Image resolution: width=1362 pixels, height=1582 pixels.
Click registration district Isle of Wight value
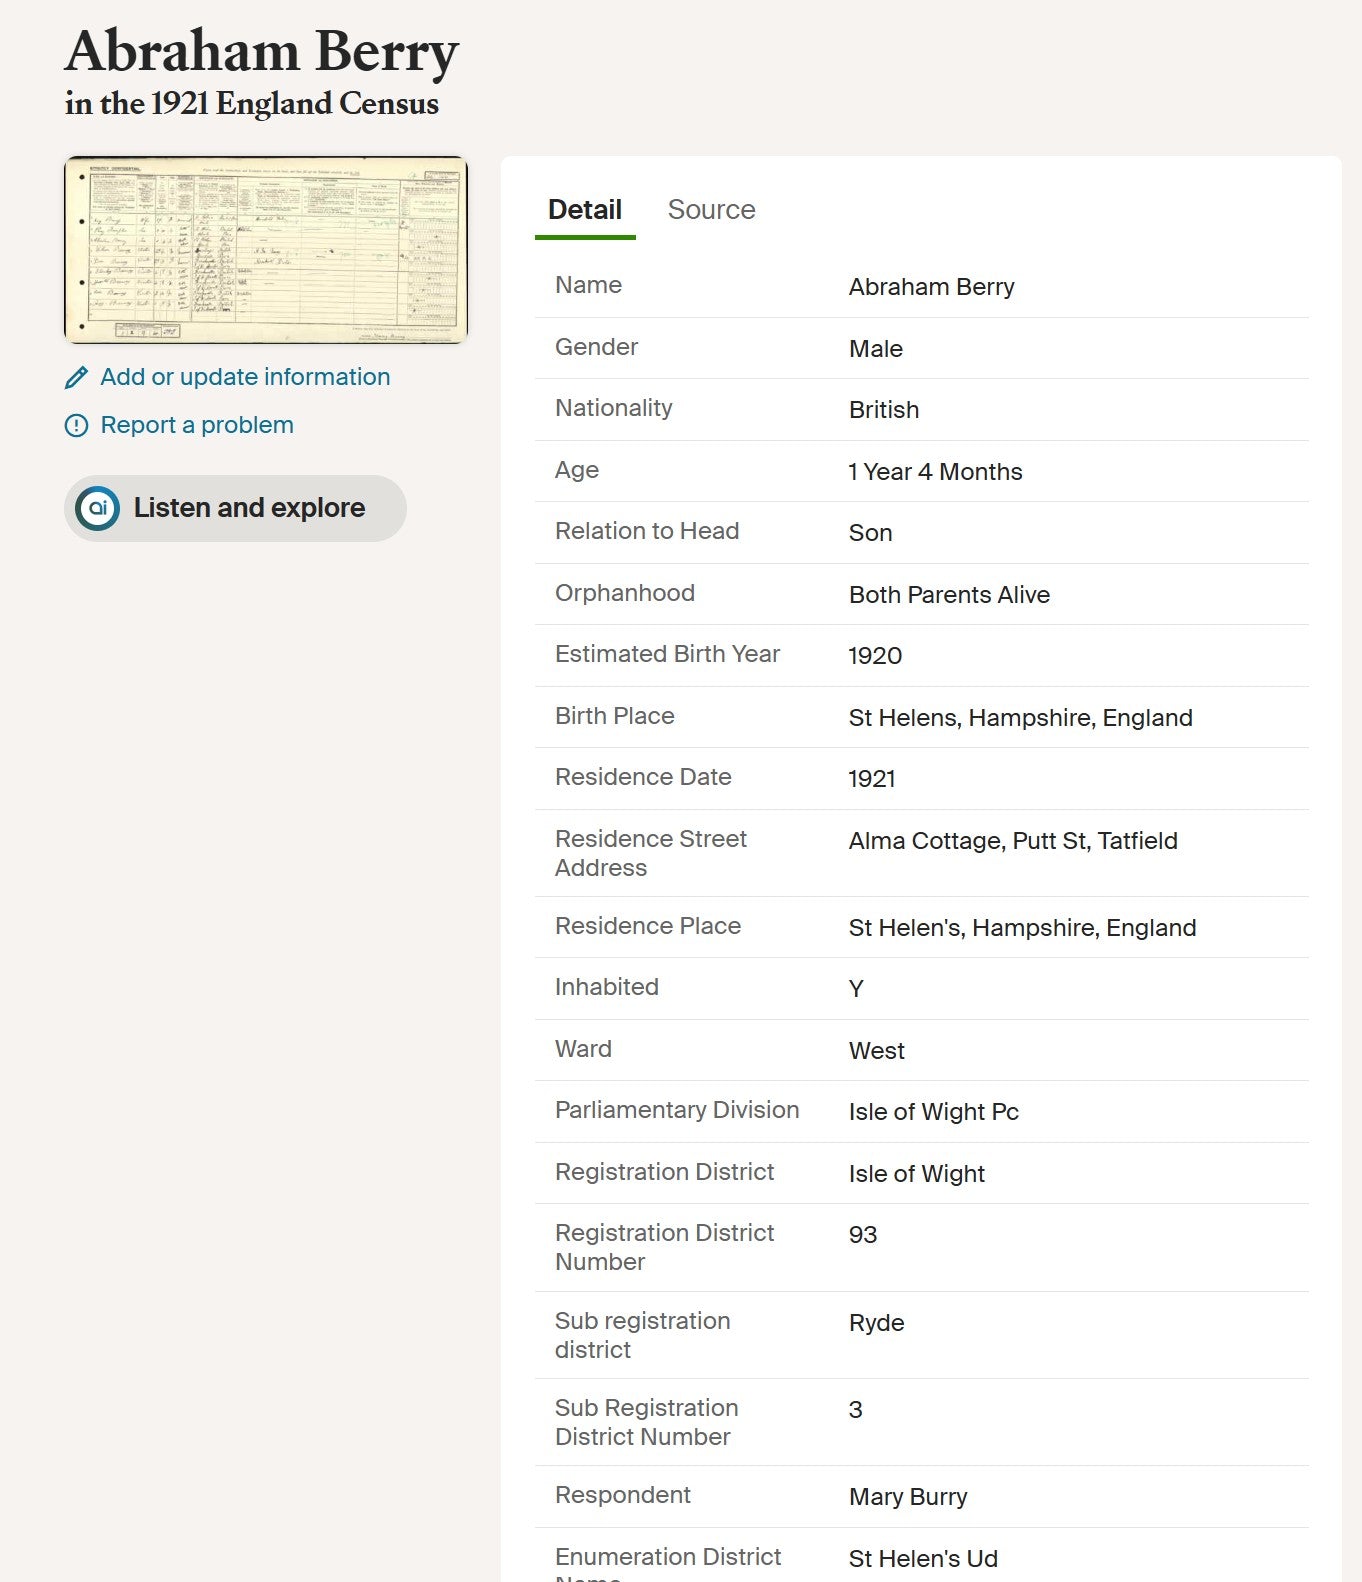click(916, 1174)
